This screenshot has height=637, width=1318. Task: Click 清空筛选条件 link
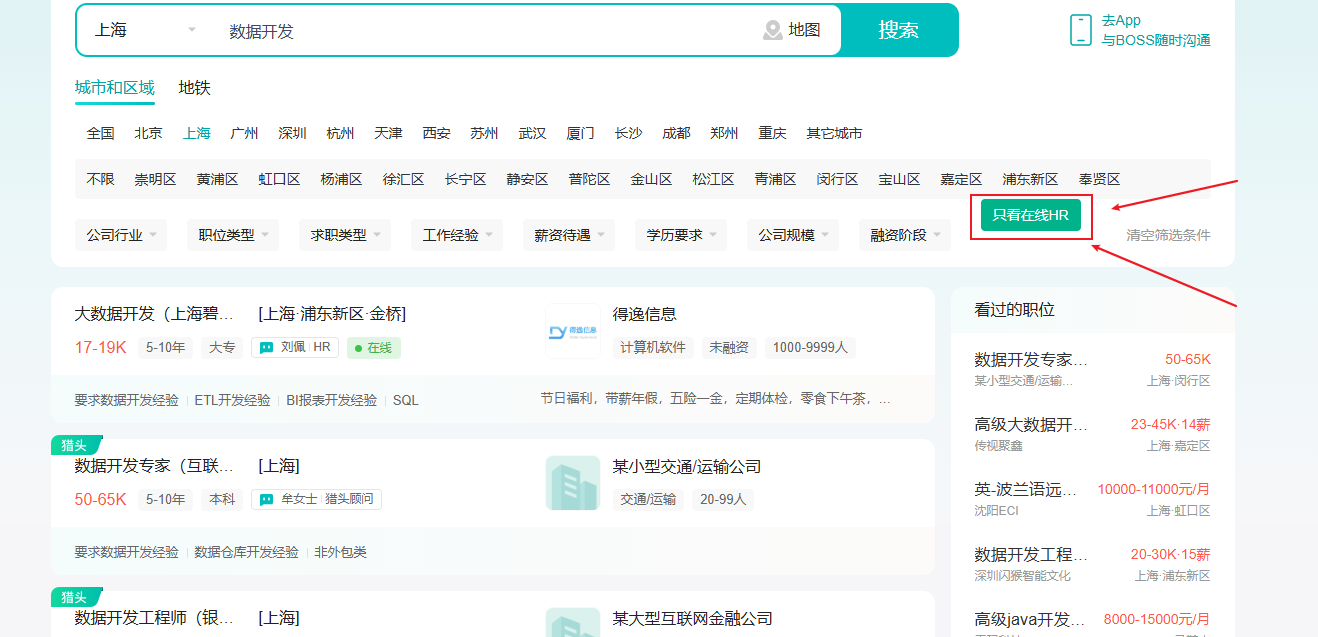click(1168, 235)
